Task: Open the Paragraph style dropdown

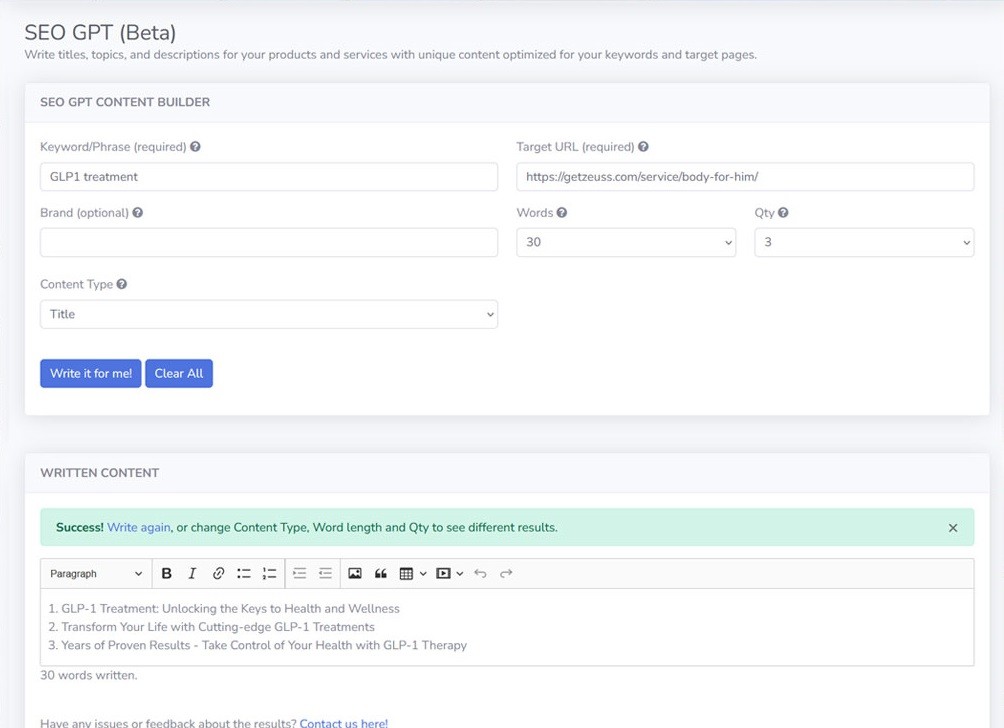Action: click(x=96, y=574)
